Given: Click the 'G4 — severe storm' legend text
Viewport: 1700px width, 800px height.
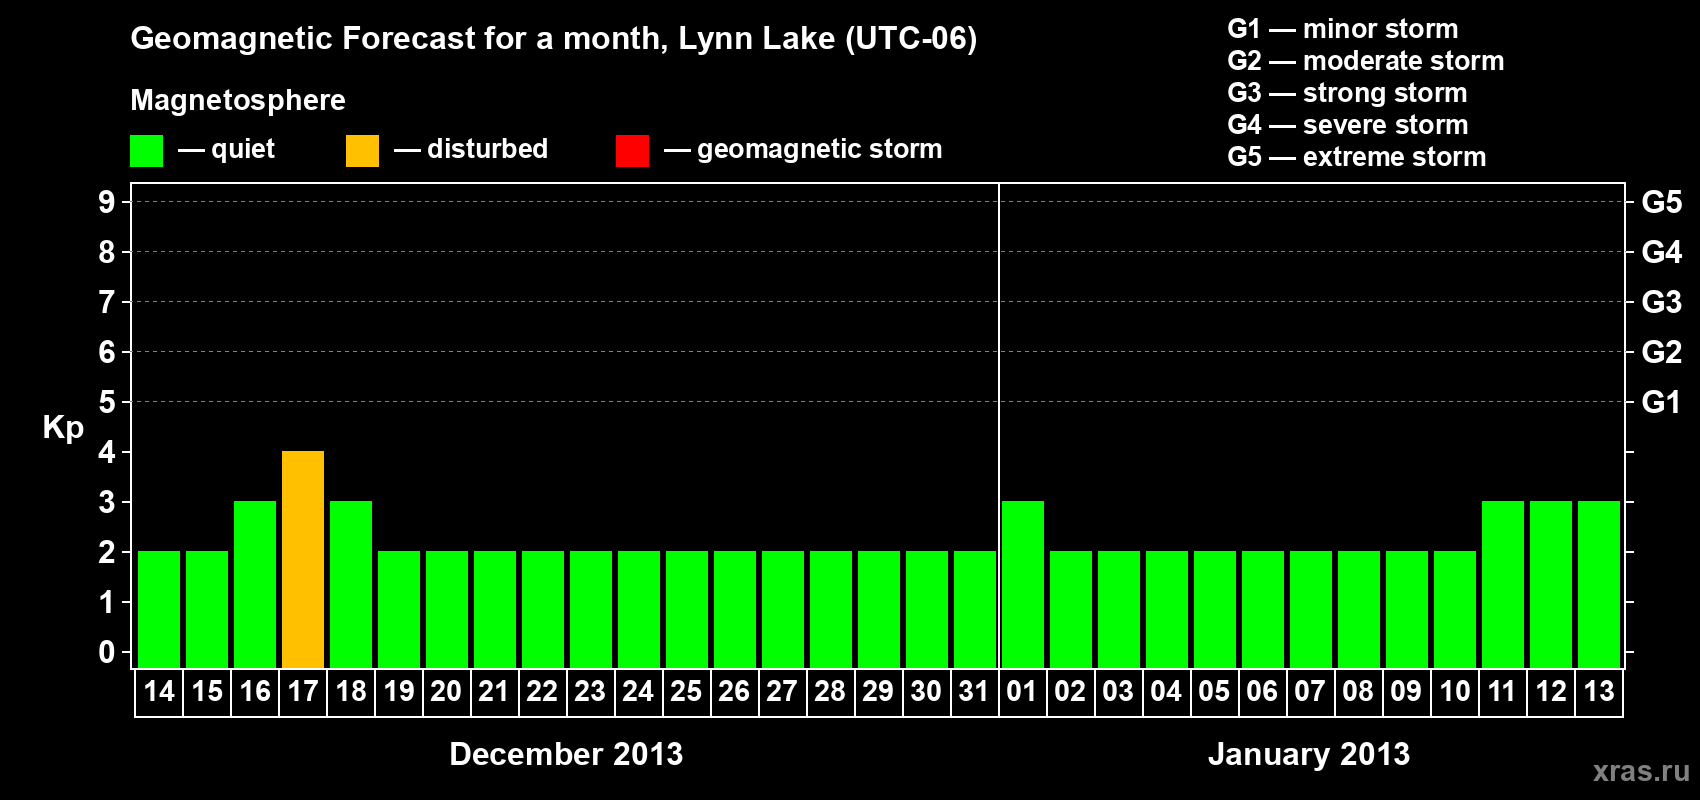Looking at the screenshot, I should point(1348,125).
